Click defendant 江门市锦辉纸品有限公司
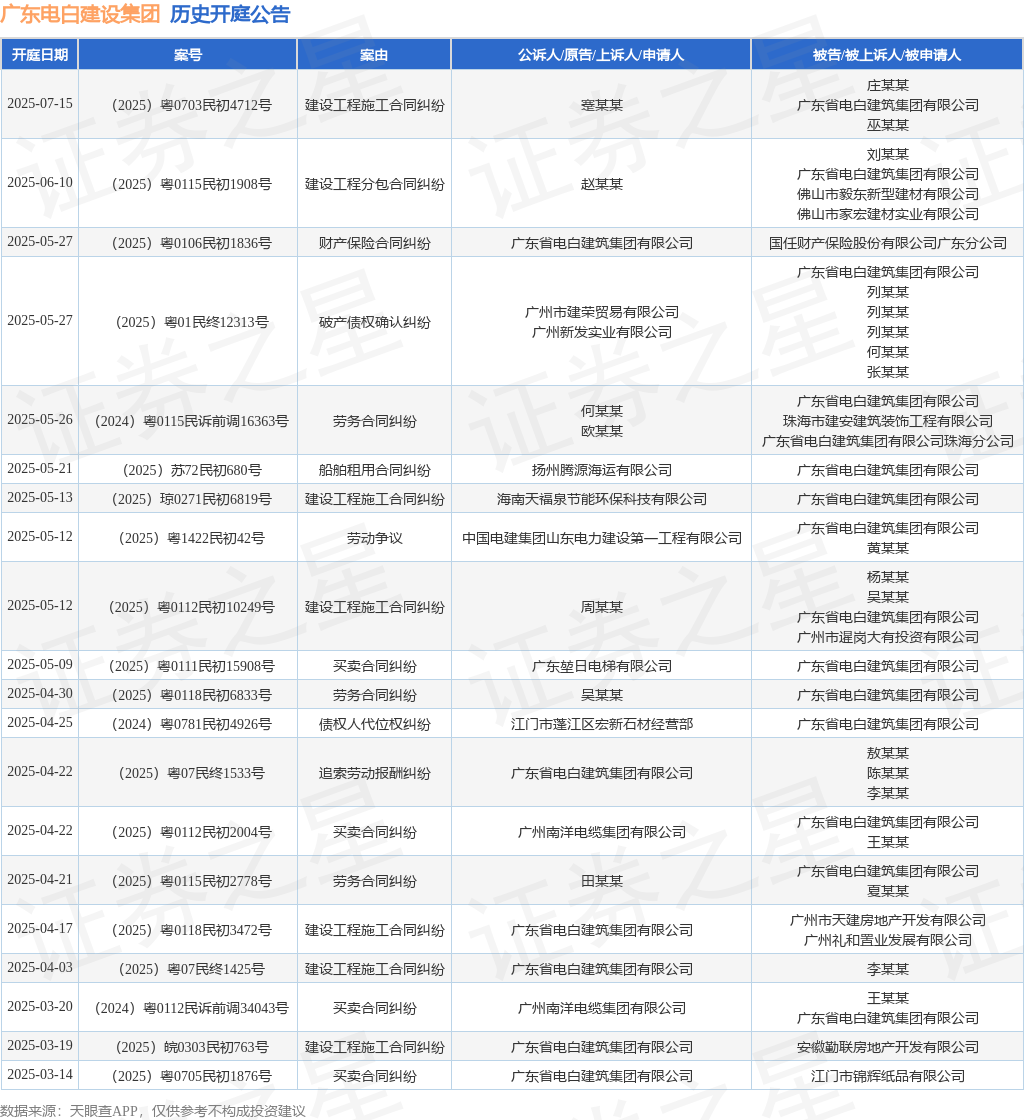 (888, 1076)
